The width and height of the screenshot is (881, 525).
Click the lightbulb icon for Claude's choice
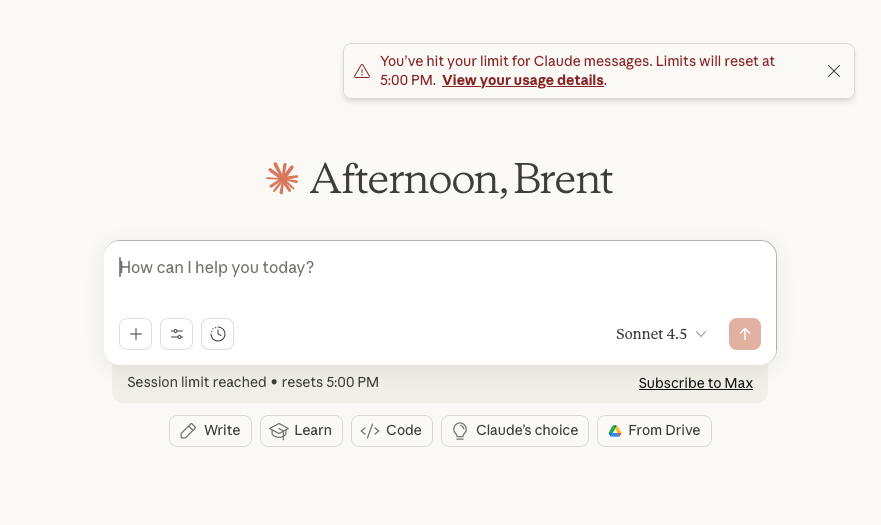[460, 431]
